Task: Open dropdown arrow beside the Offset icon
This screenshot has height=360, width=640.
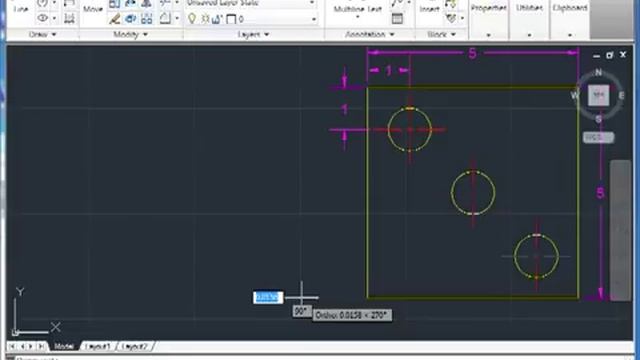Action: (177, 18)
